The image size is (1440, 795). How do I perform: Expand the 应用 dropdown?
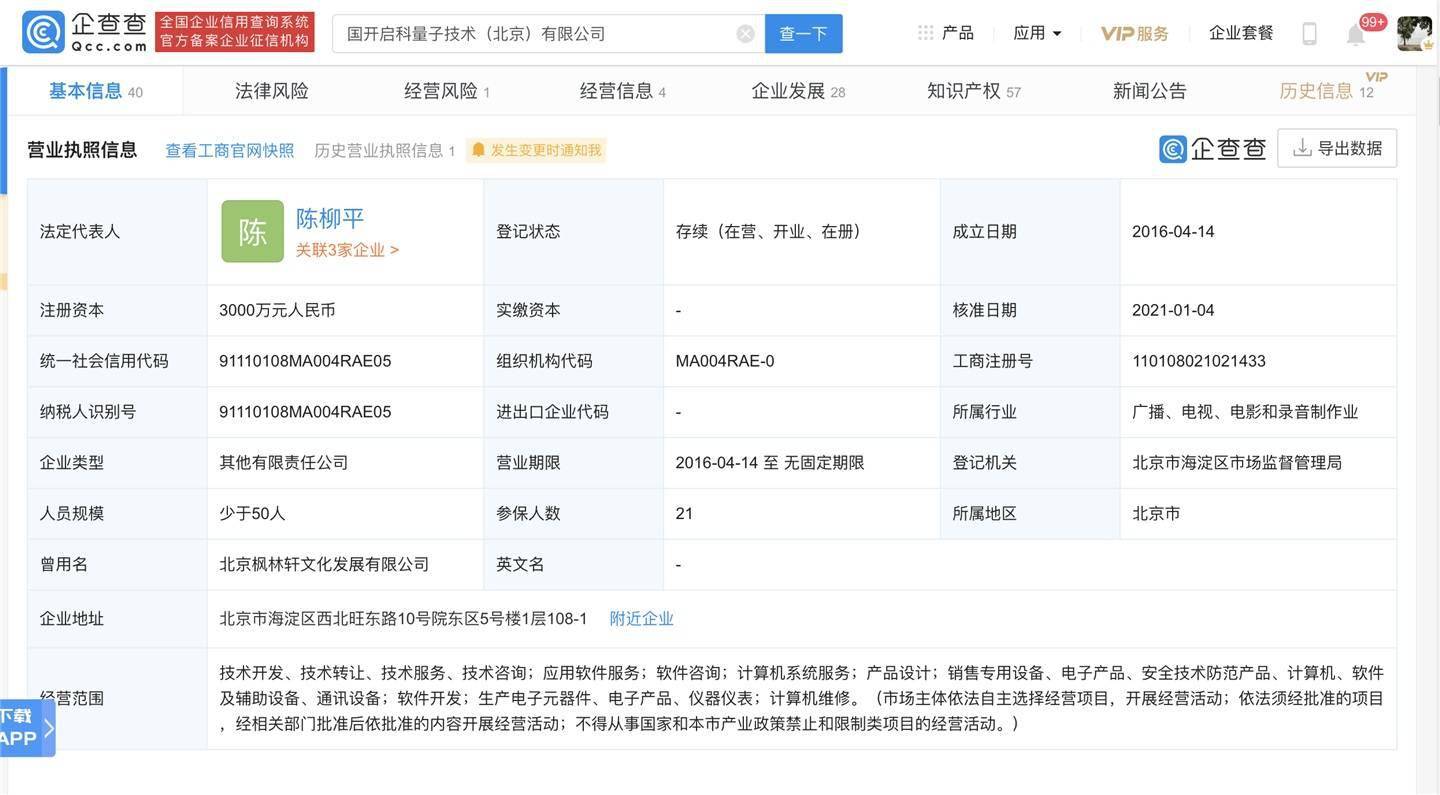[x=1037, y=33]
